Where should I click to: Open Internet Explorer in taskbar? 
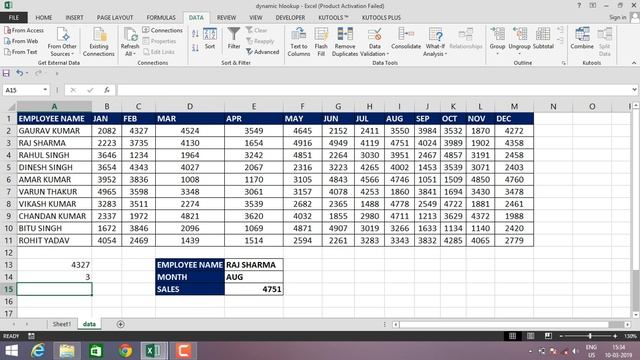click(x=38, y=351)
